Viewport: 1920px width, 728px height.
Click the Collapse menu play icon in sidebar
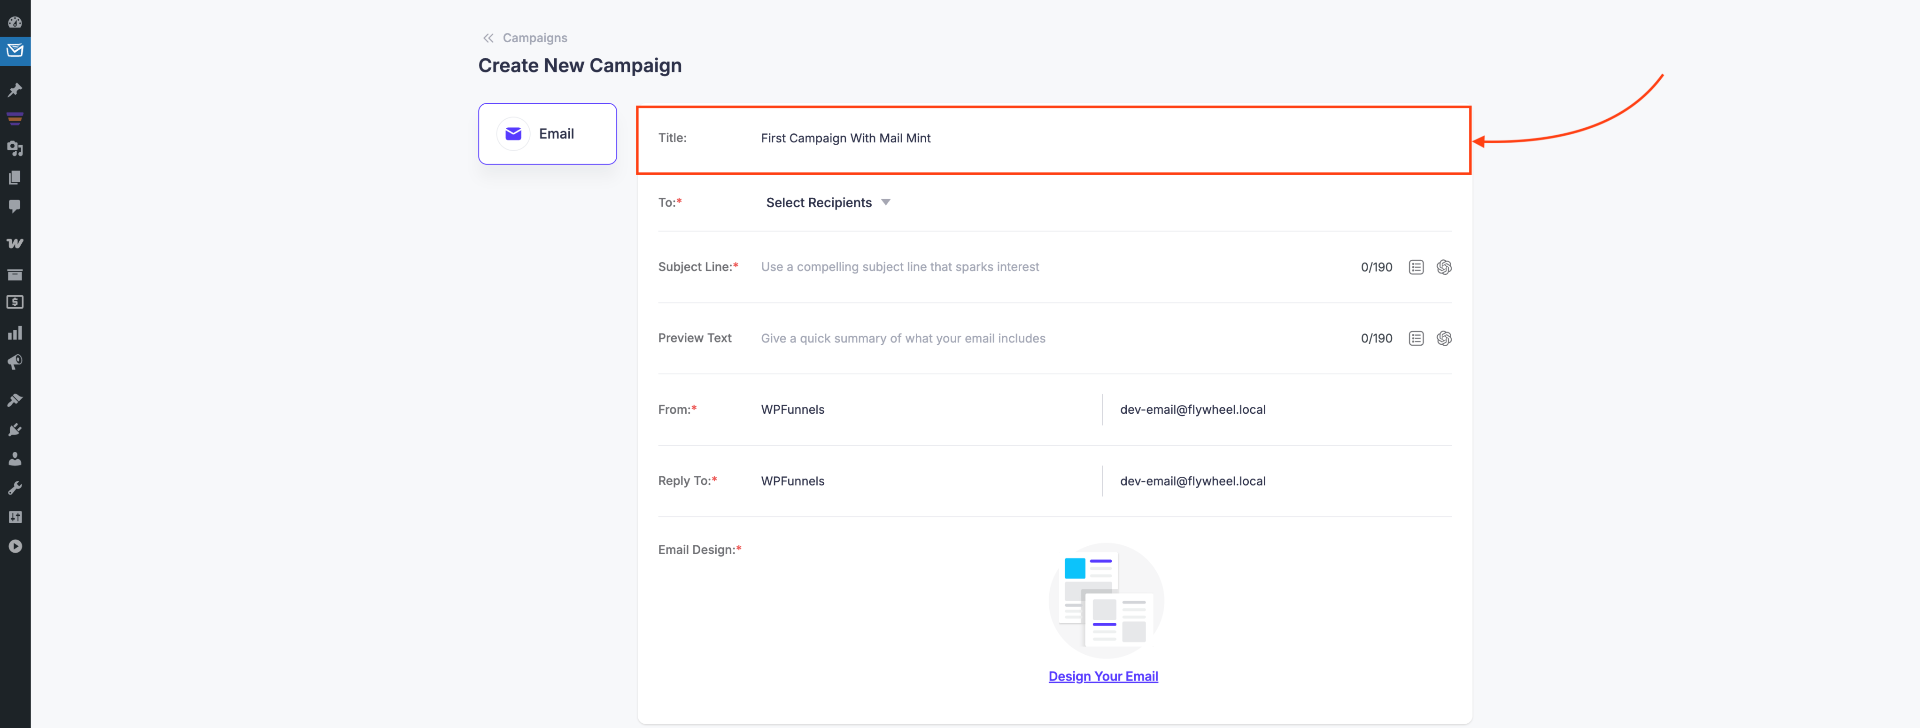(x=15, y=546)
